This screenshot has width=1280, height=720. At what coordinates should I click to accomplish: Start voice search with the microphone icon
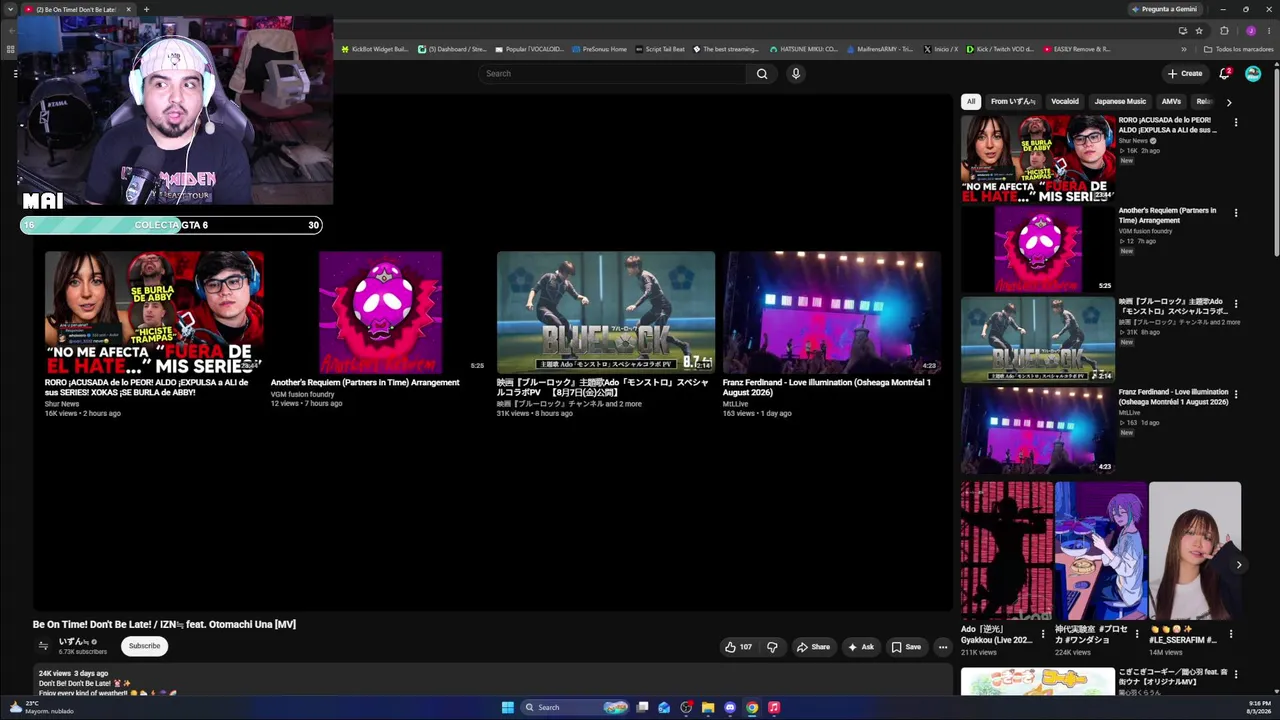click(x=796, y=73)
